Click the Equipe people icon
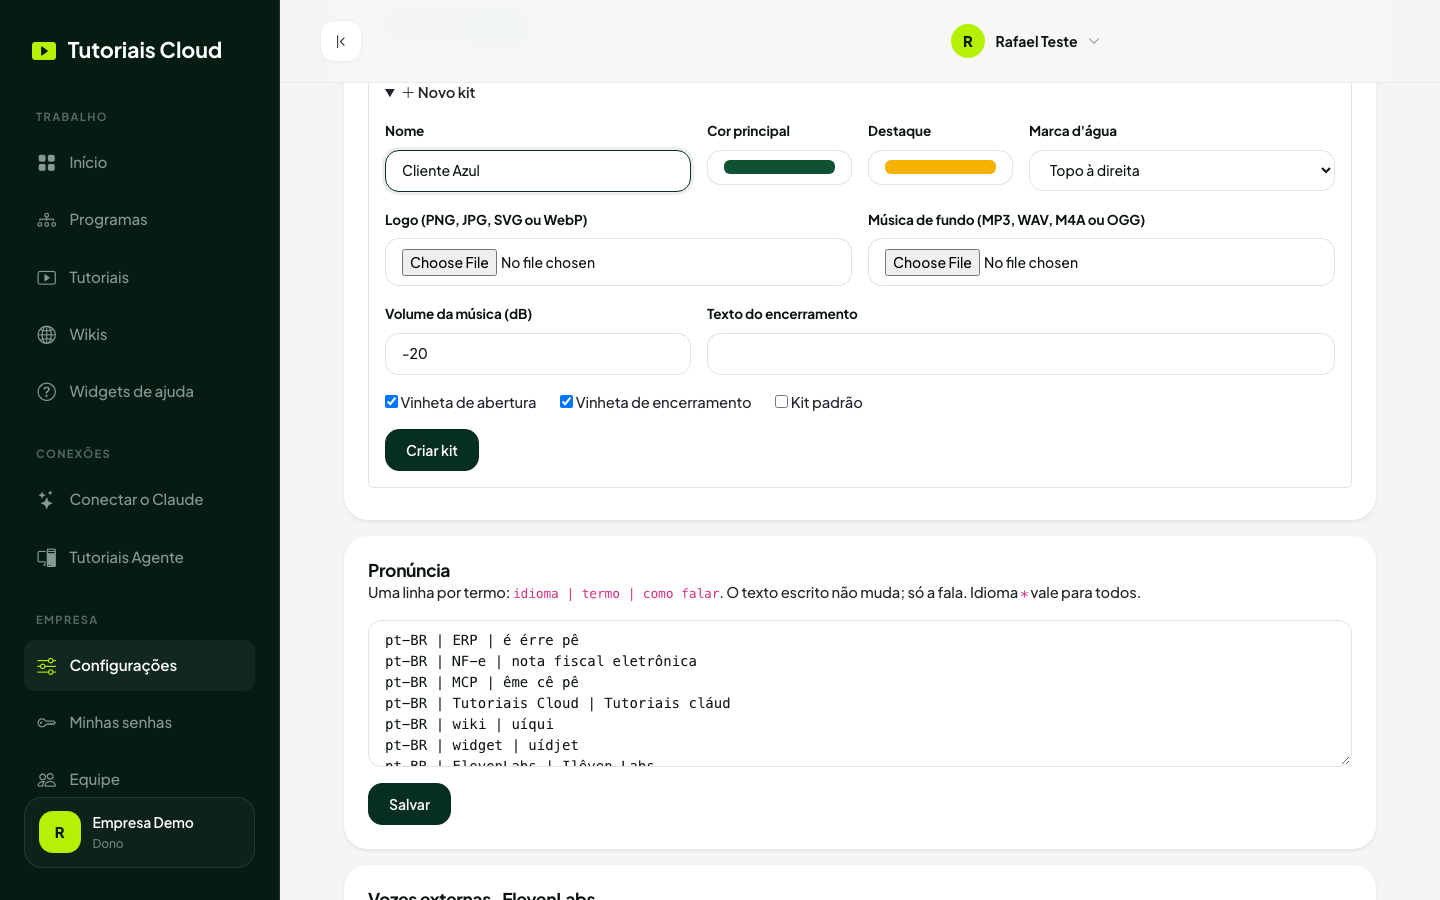The height and width of the screenshot is (900, 1440). pos(47,780)
